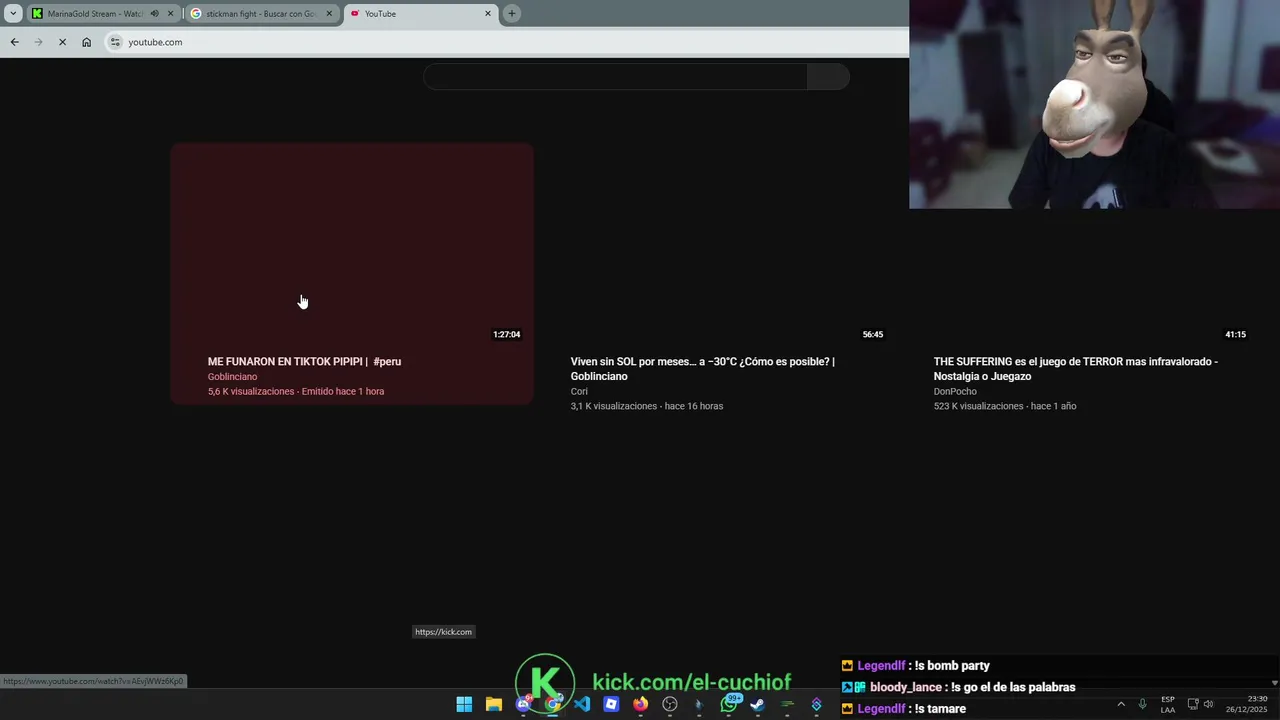Open the tab search dropdown in Chrome

(13, 13)
